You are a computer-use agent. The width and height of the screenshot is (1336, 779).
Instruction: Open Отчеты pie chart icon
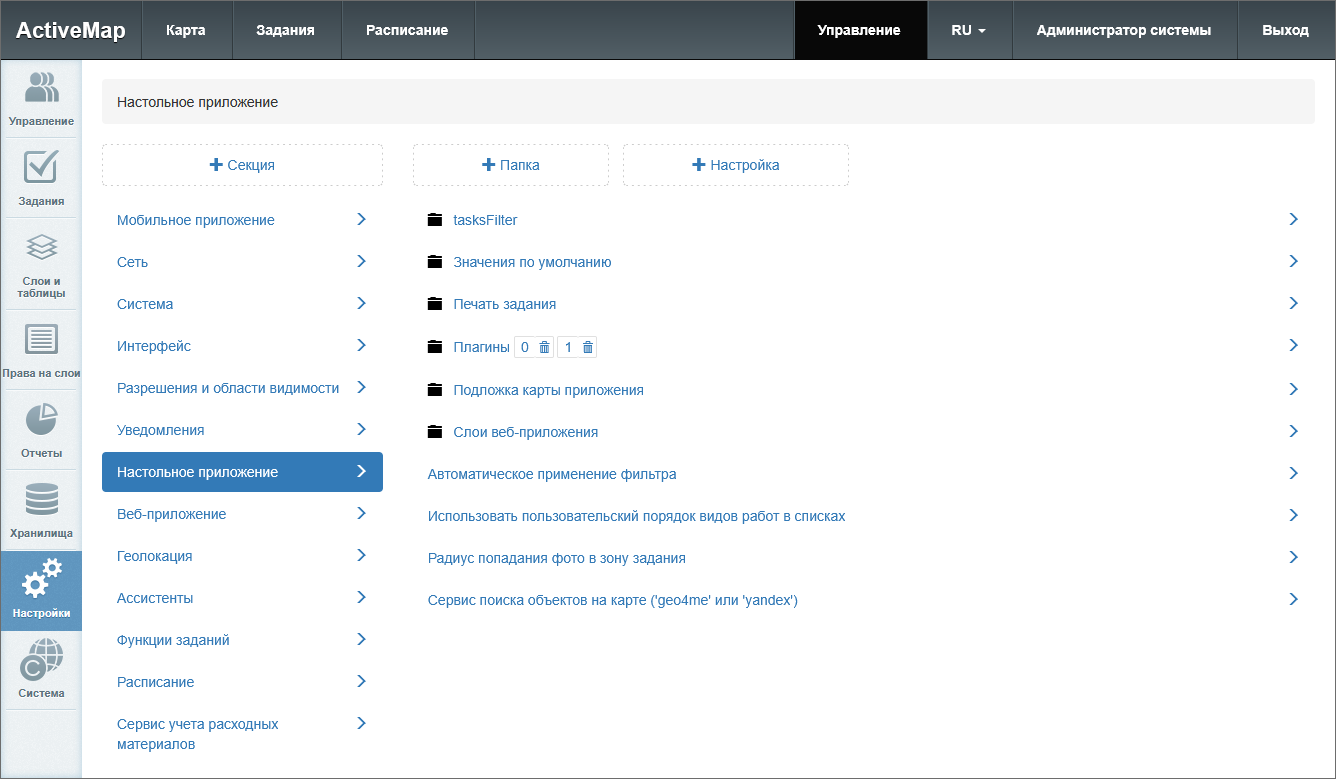click(41, 421)
